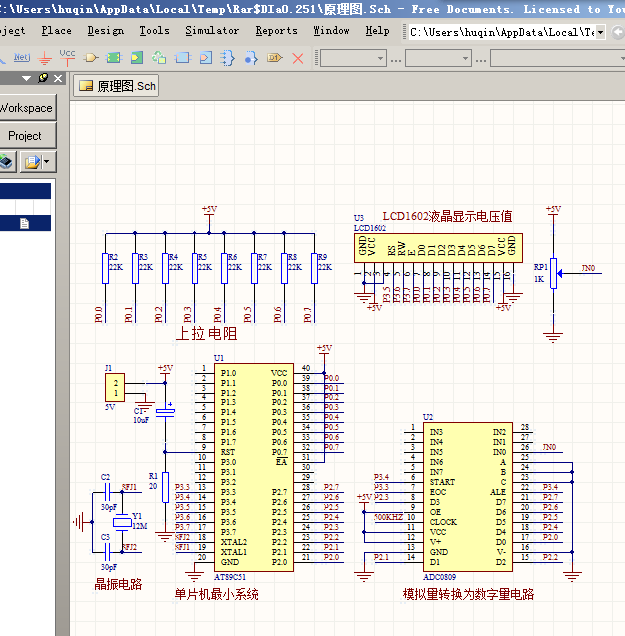The image size is (625, 636).
Task: Click the folder view options icon
Action: click(x=32, y=162)
